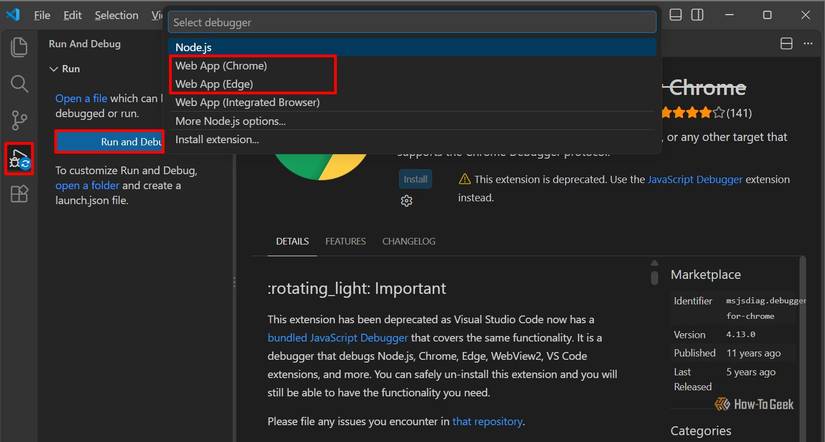Click the Published 11 years ago value
825x442 pixels.
[x=753, y=353]
